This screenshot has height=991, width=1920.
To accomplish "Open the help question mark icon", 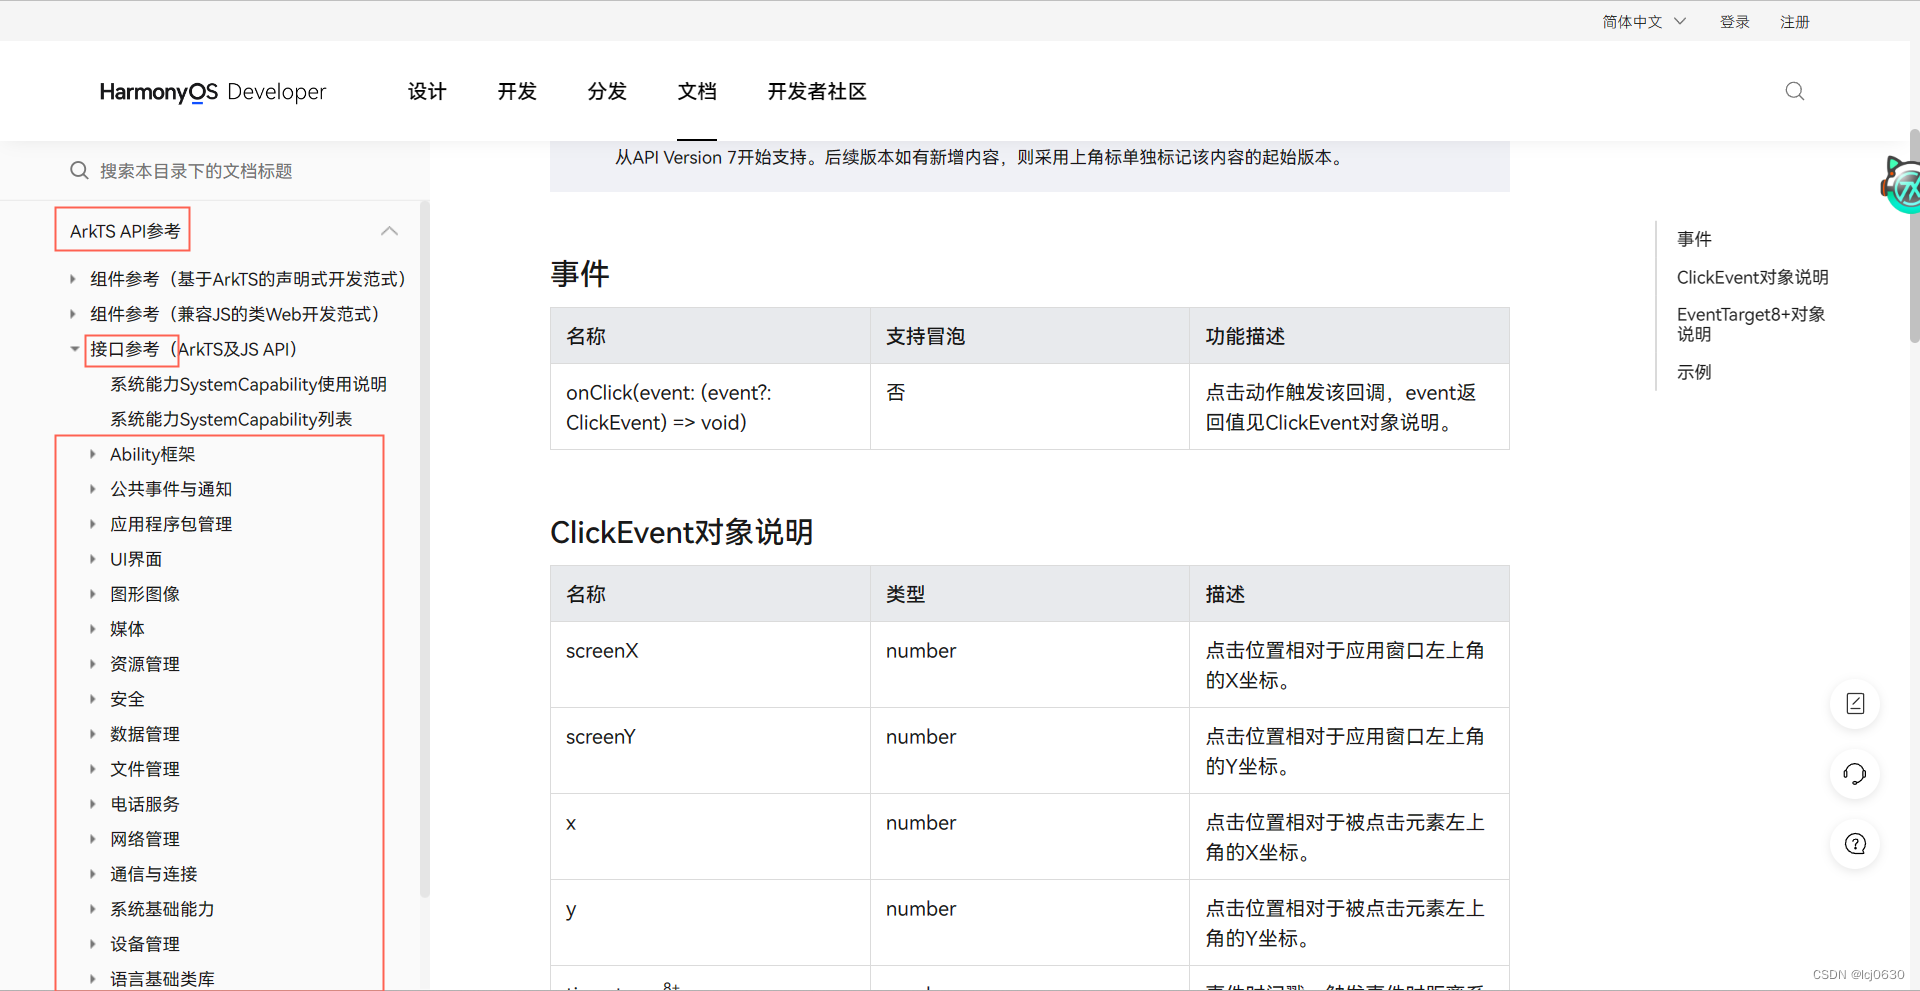I will click(1855, 844).
